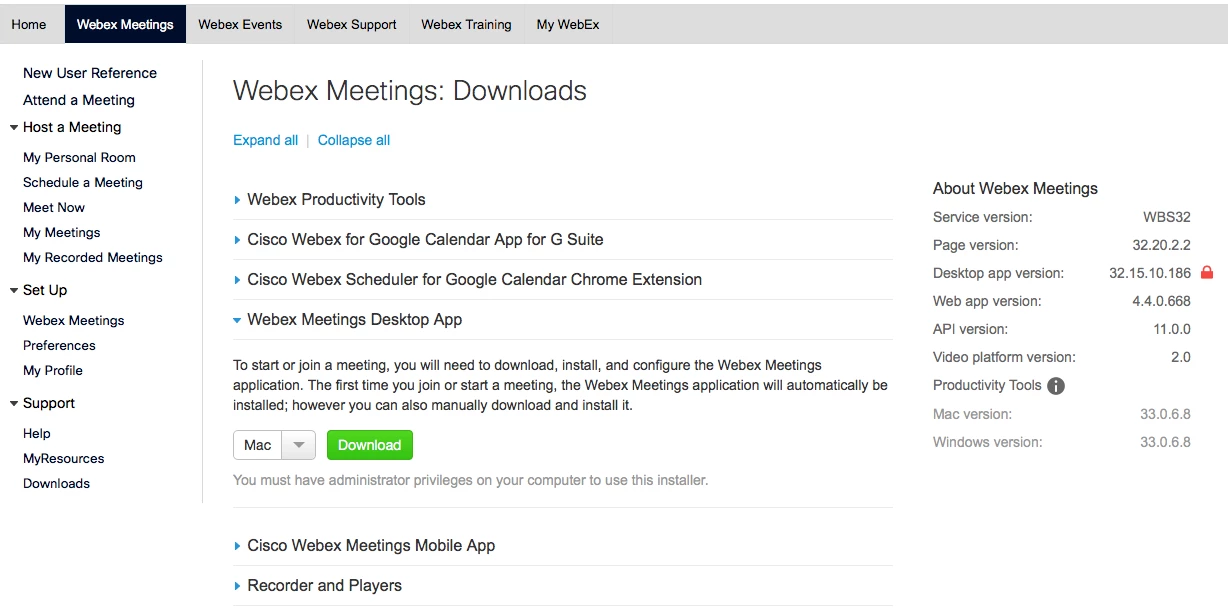Open the Webex Support tab
1228x614 pixels.
[352, 24]
